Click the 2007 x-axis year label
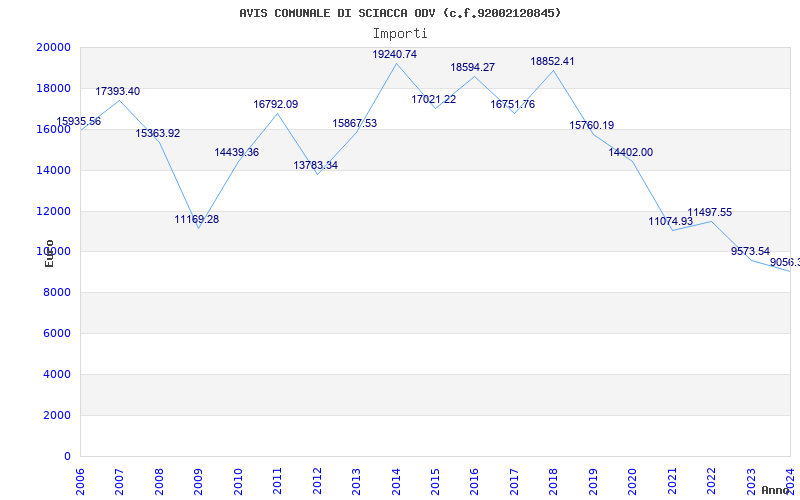 tap(120, 481)
